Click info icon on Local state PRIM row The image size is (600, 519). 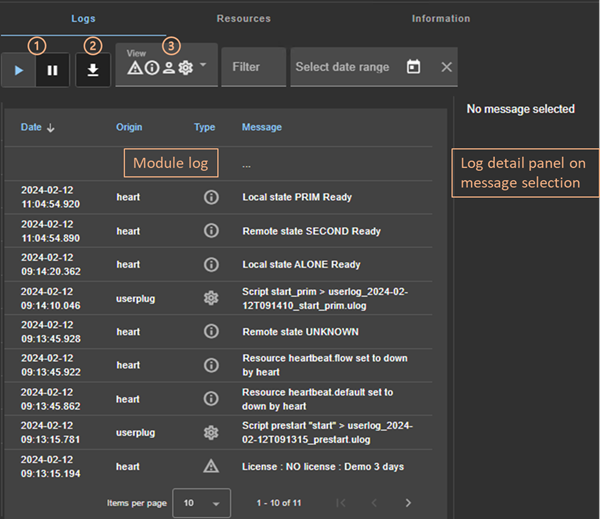coord(210,197)
